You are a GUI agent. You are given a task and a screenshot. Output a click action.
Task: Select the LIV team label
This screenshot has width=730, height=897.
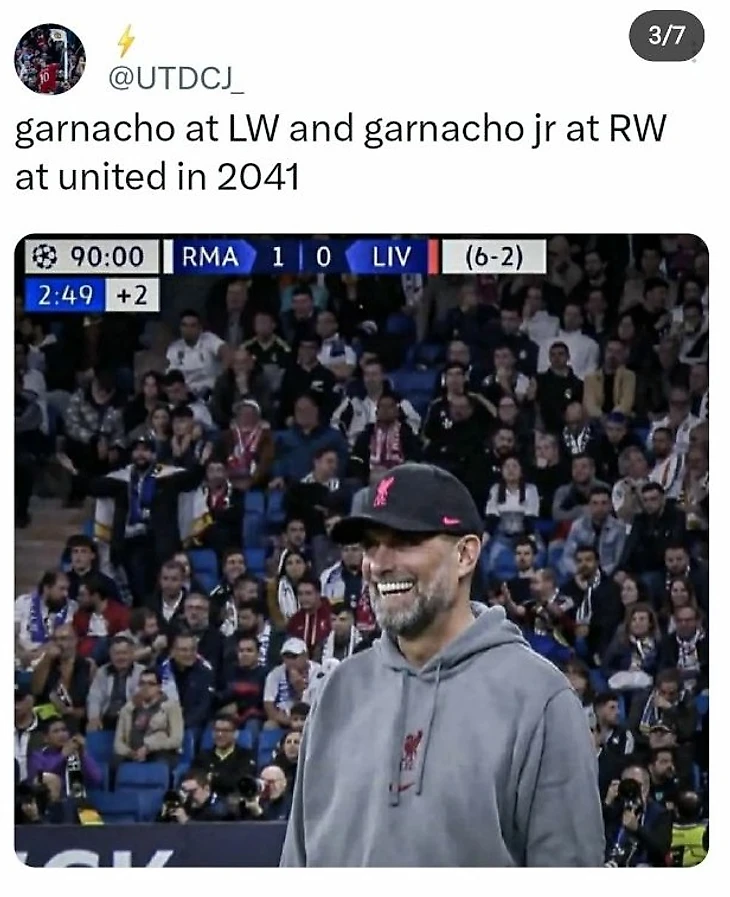click(392, 256)
